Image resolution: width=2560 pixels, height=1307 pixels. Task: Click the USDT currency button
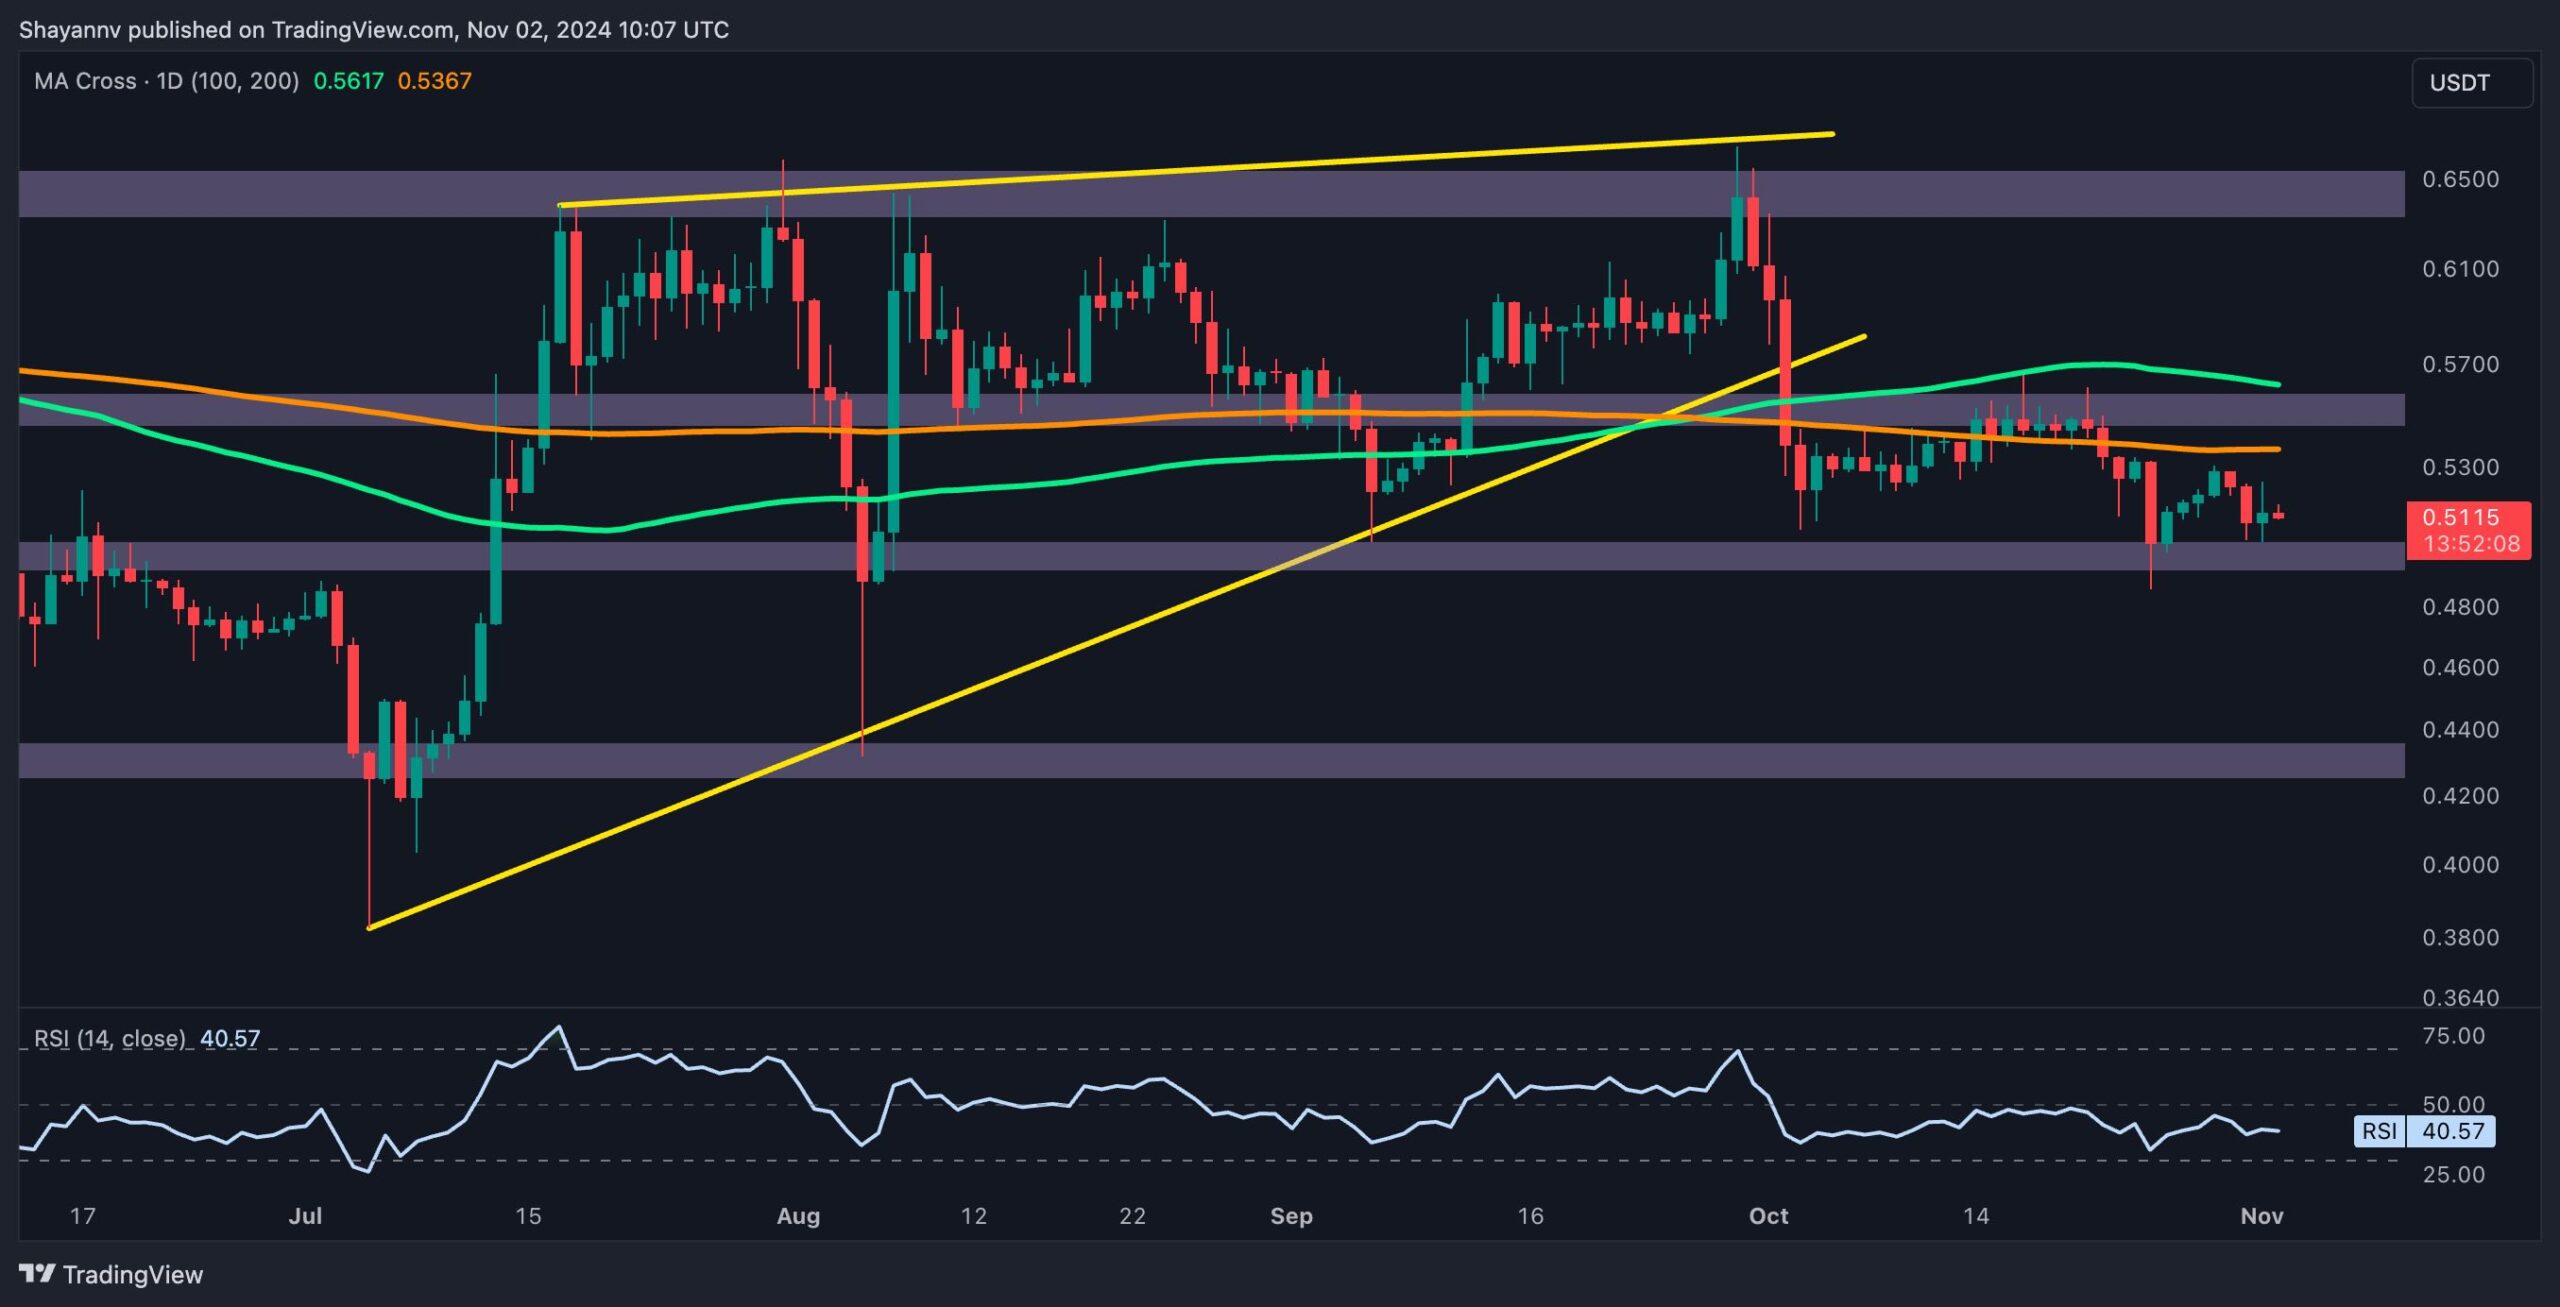tap(2459, 83)
